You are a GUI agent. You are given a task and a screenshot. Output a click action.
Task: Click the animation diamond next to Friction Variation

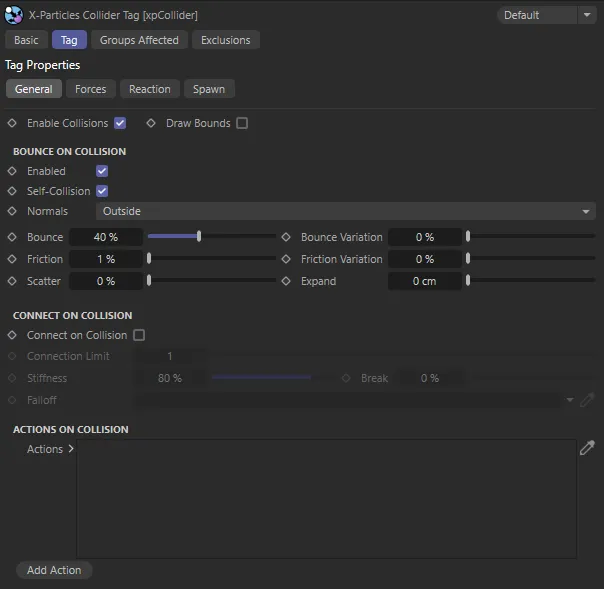pyautogui.click(x=286, y=259)
